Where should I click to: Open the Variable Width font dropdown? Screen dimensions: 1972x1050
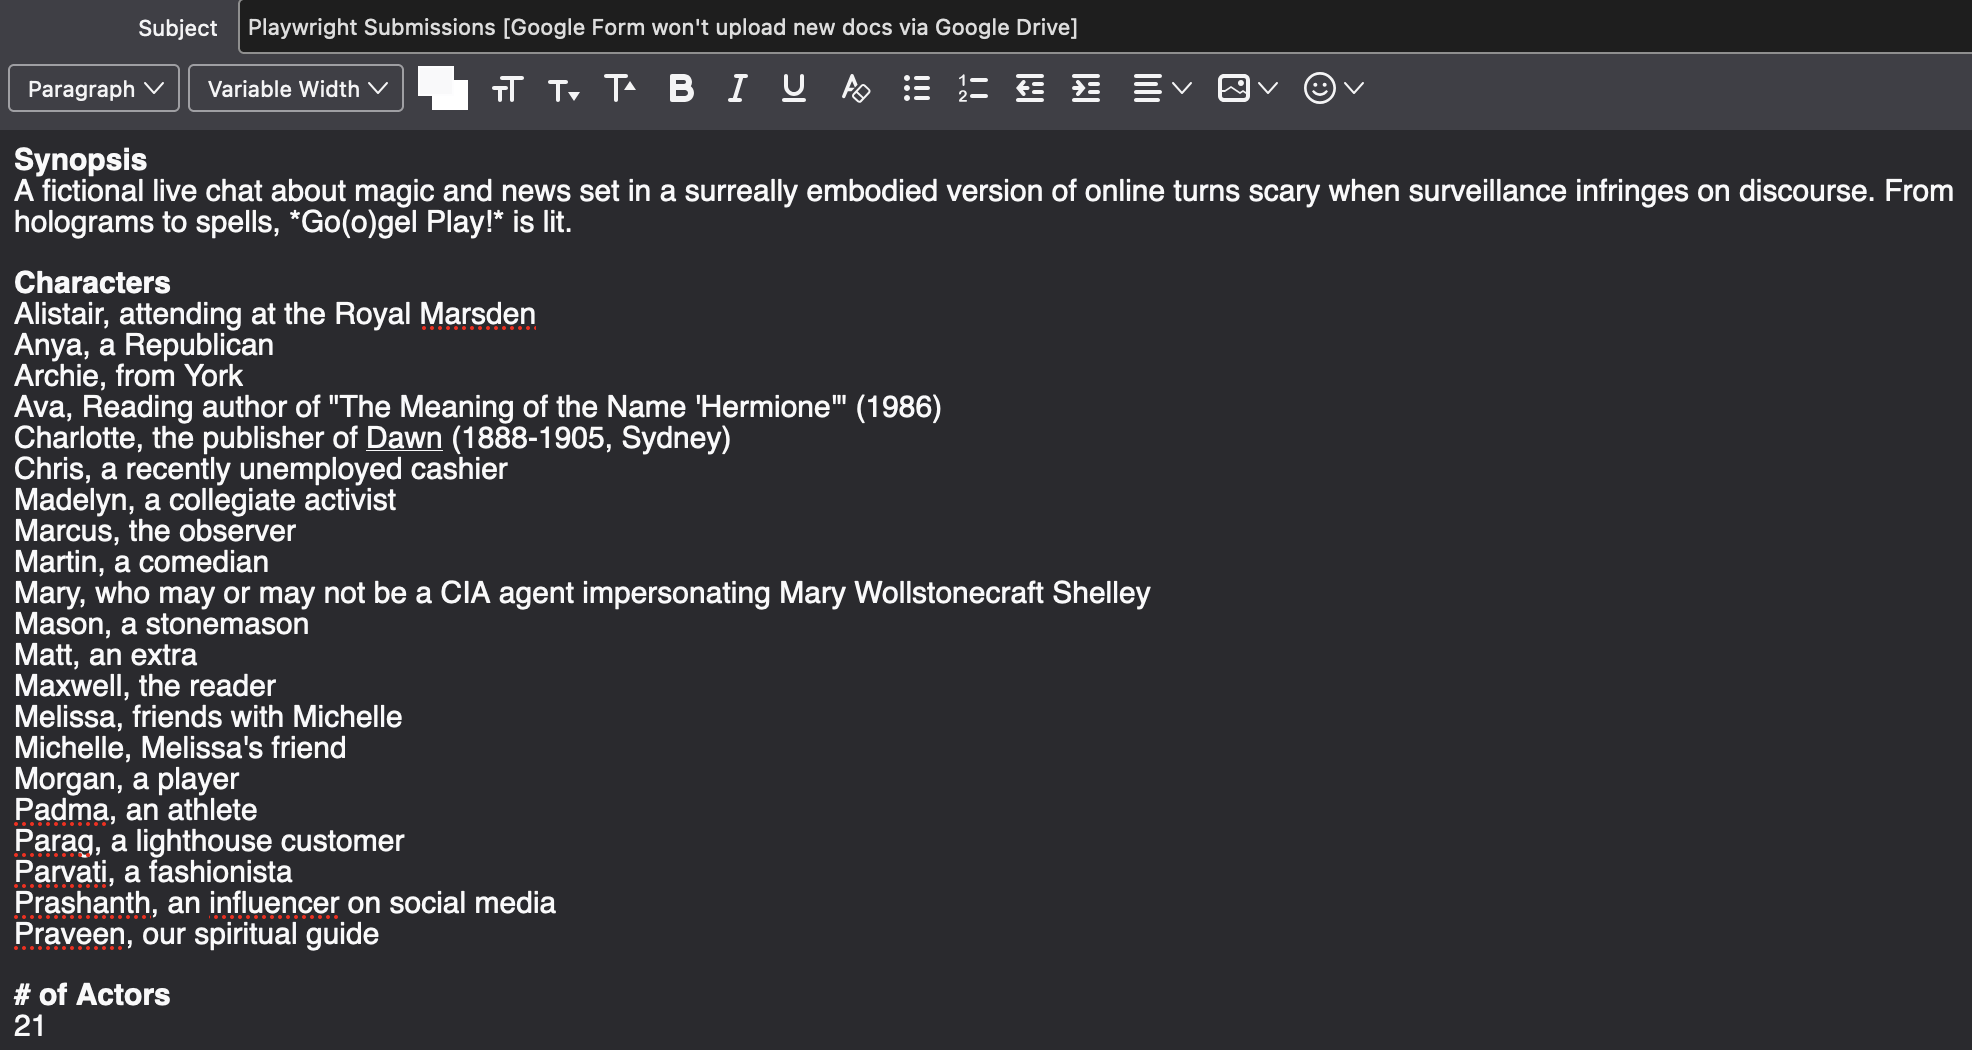pyautogui.click(x=296, y=89)
